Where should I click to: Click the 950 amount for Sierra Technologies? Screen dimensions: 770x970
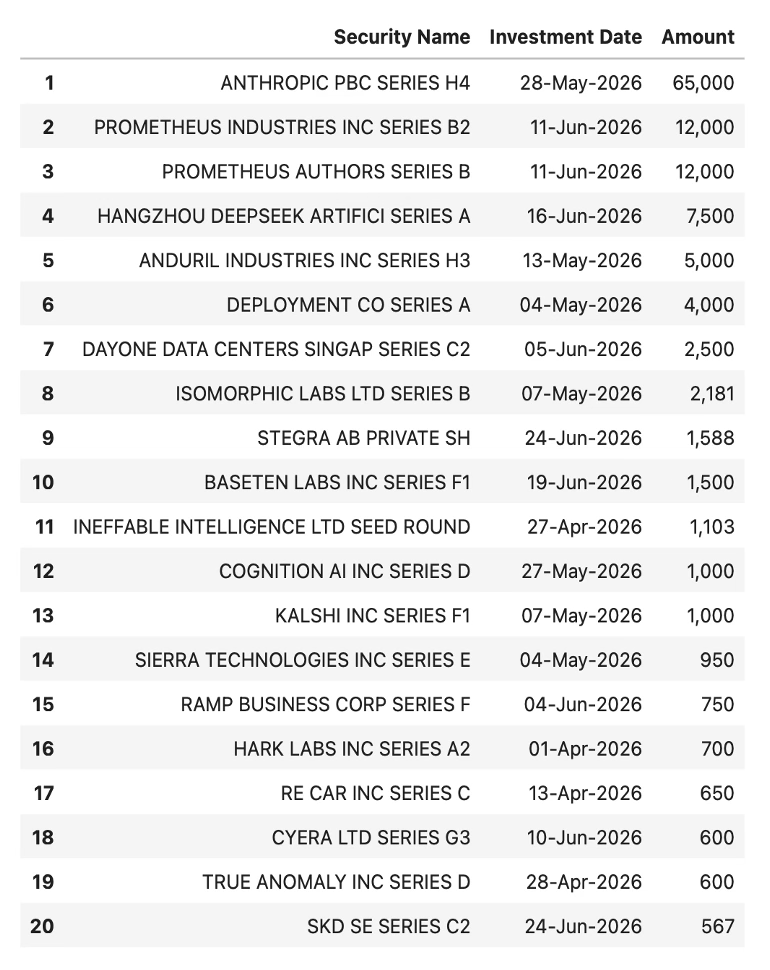click(717, 660)
